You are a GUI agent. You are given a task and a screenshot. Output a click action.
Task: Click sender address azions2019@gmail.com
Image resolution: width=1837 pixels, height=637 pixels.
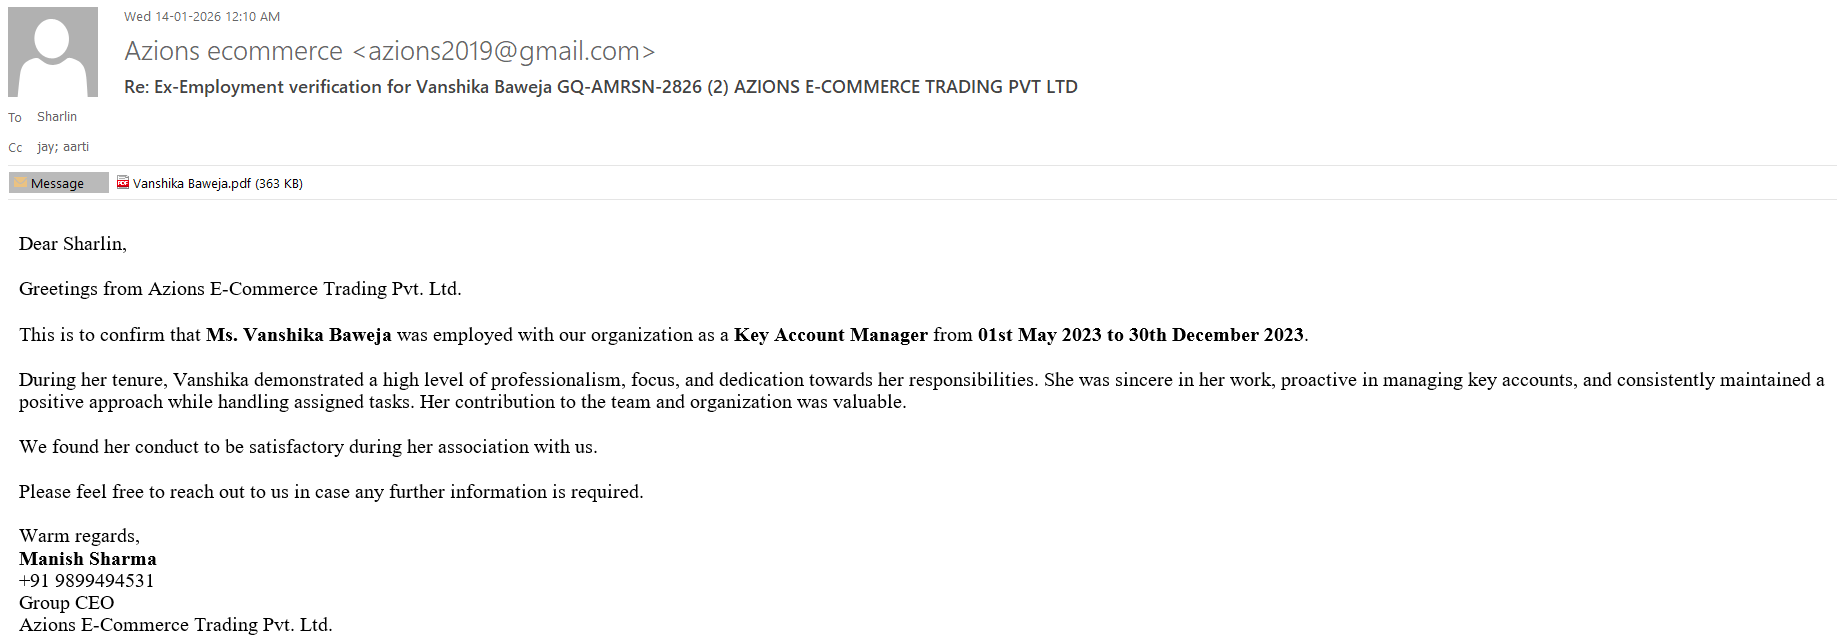coord(505,51)
